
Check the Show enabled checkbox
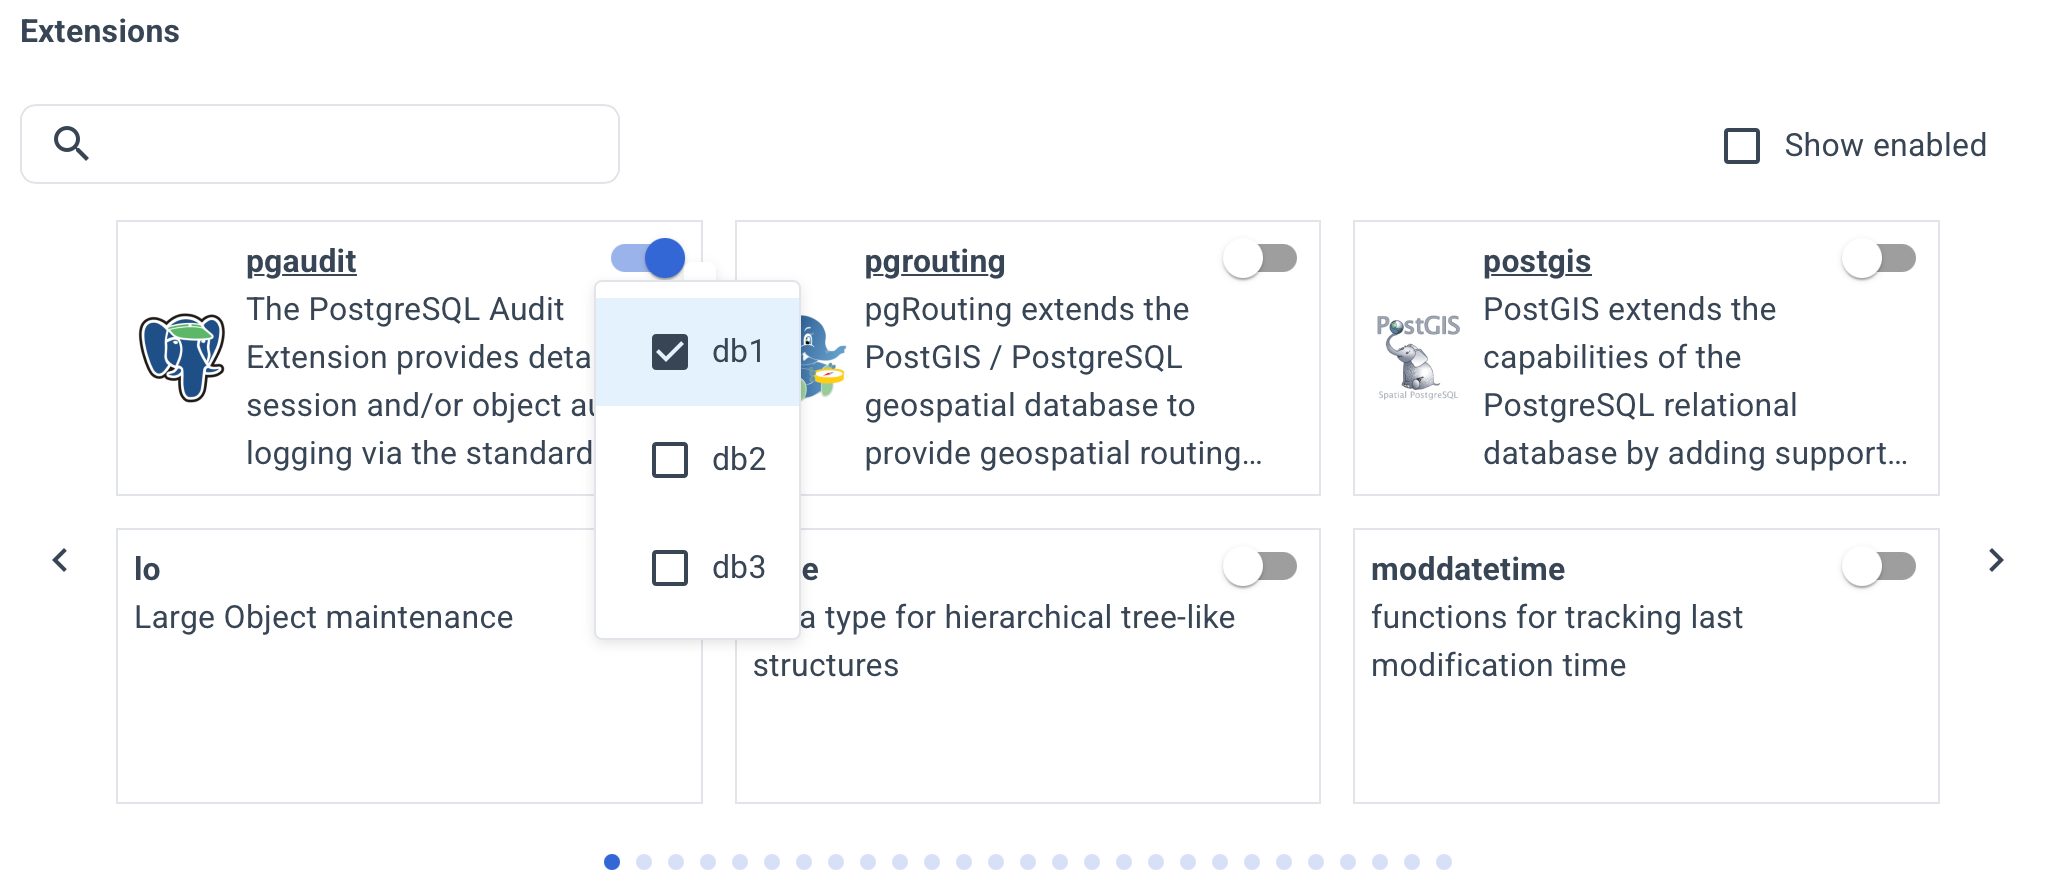tap(1742, 146)
